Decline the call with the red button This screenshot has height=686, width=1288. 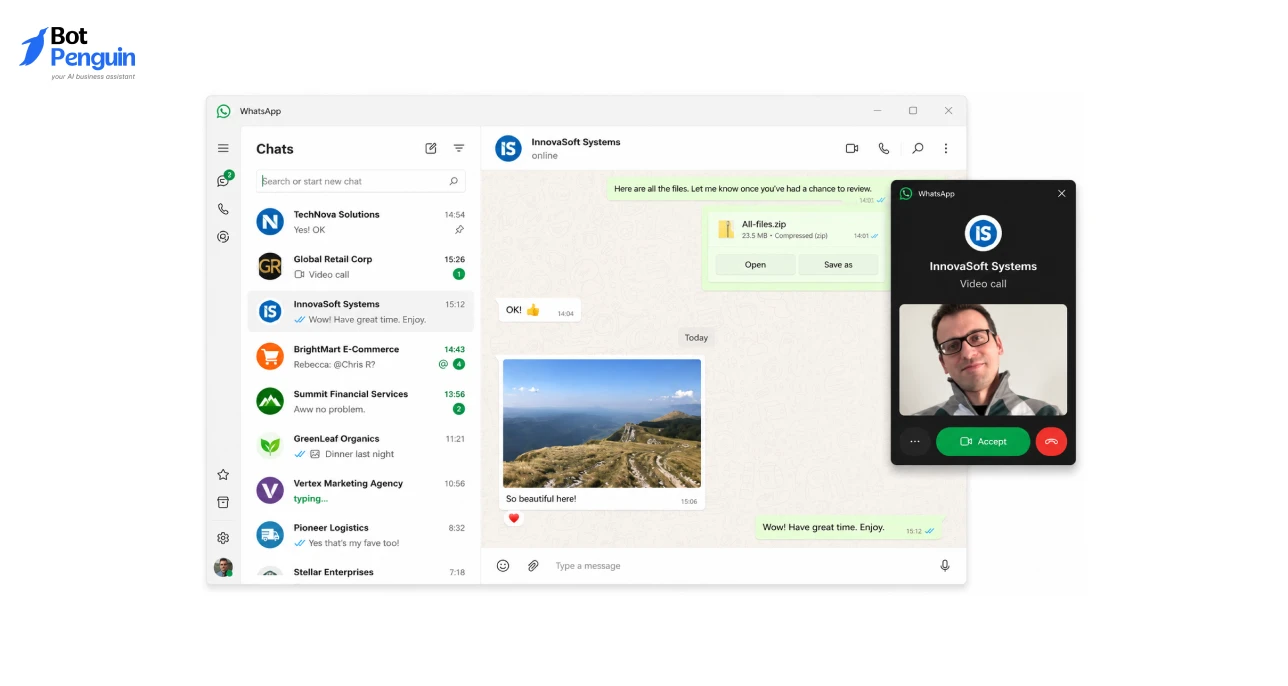point(1051,441)
